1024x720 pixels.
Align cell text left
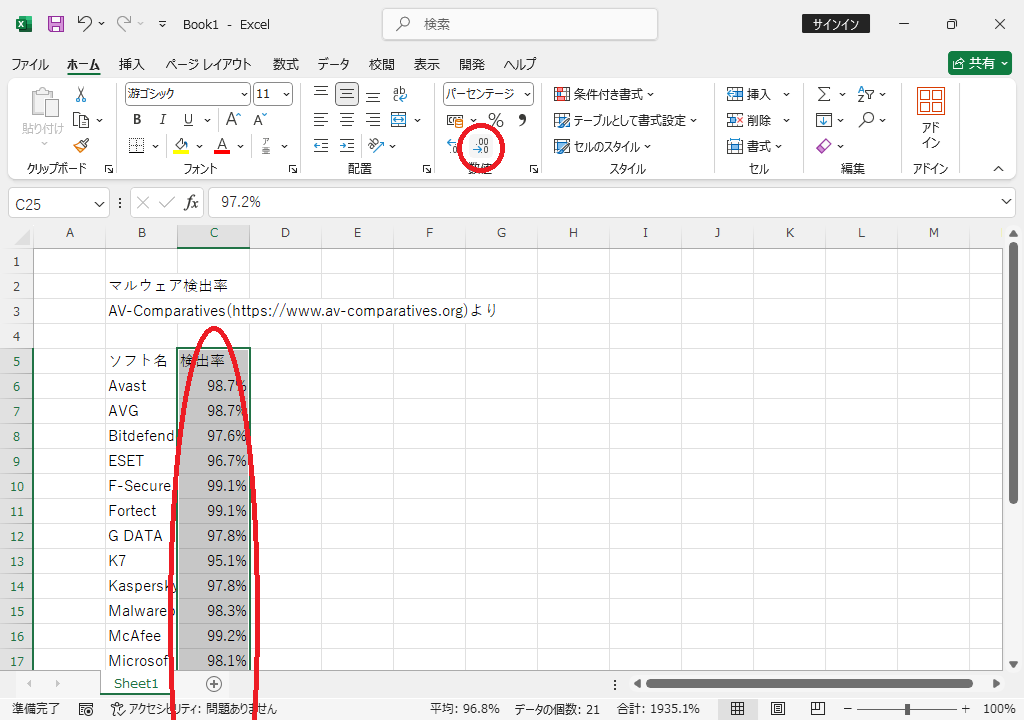point(321,120)
